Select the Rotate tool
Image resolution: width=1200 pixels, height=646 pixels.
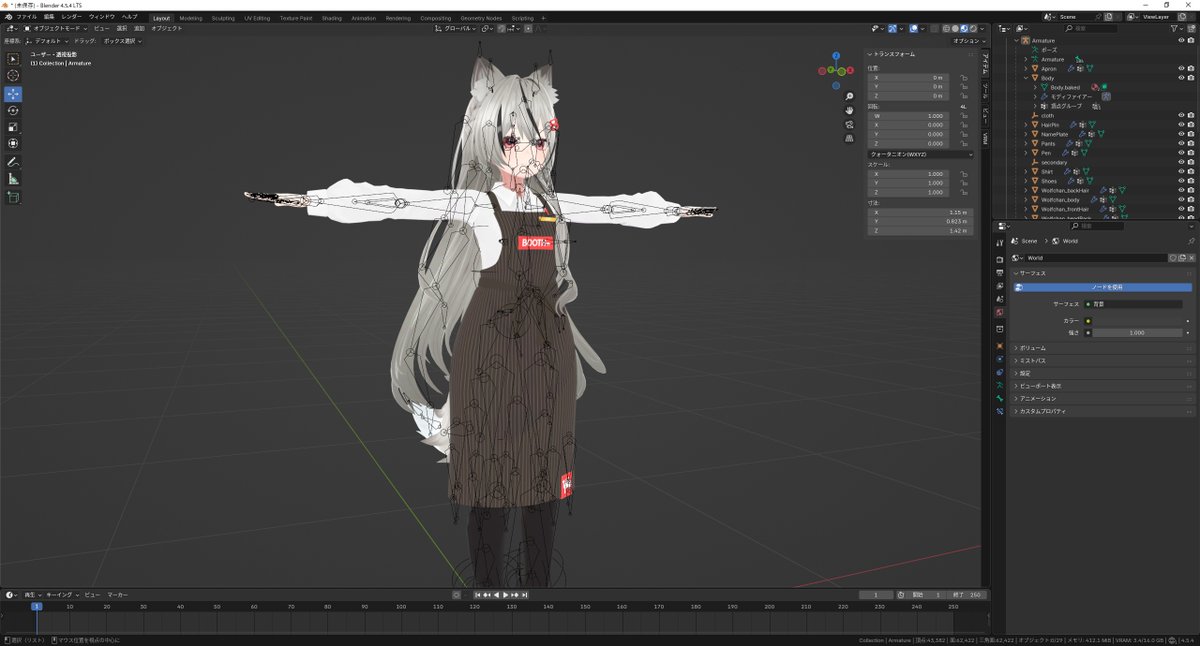[13, 111]
